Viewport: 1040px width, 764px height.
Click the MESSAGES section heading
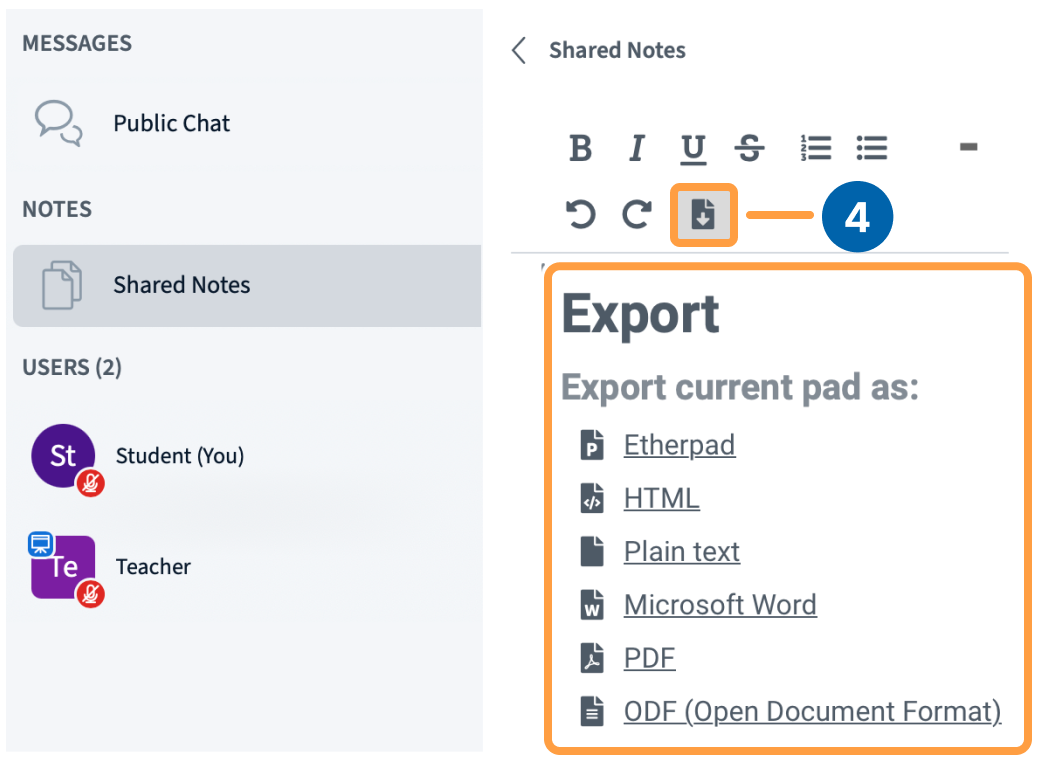(x=77, y=44)
